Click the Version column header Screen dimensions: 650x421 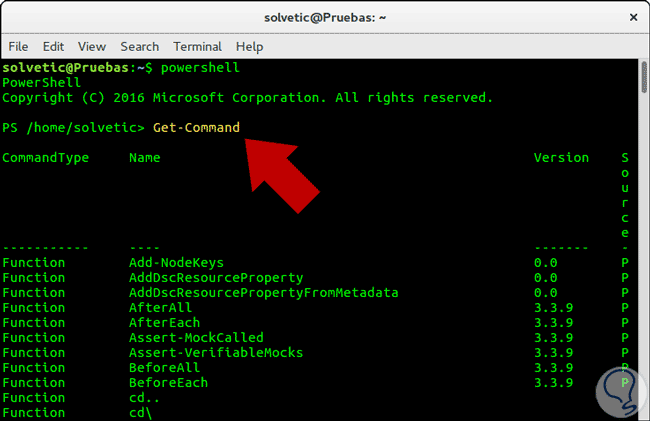point(561,157)
